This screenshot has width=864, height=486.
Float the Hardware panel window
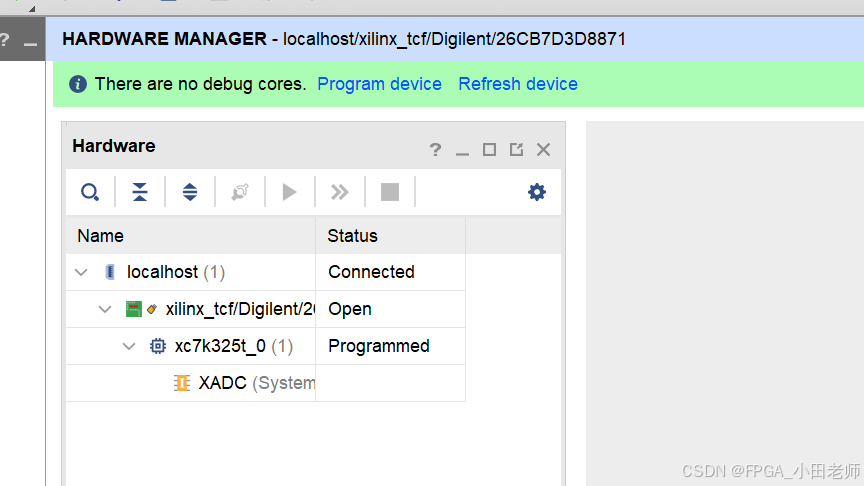(x=516, y=150)
